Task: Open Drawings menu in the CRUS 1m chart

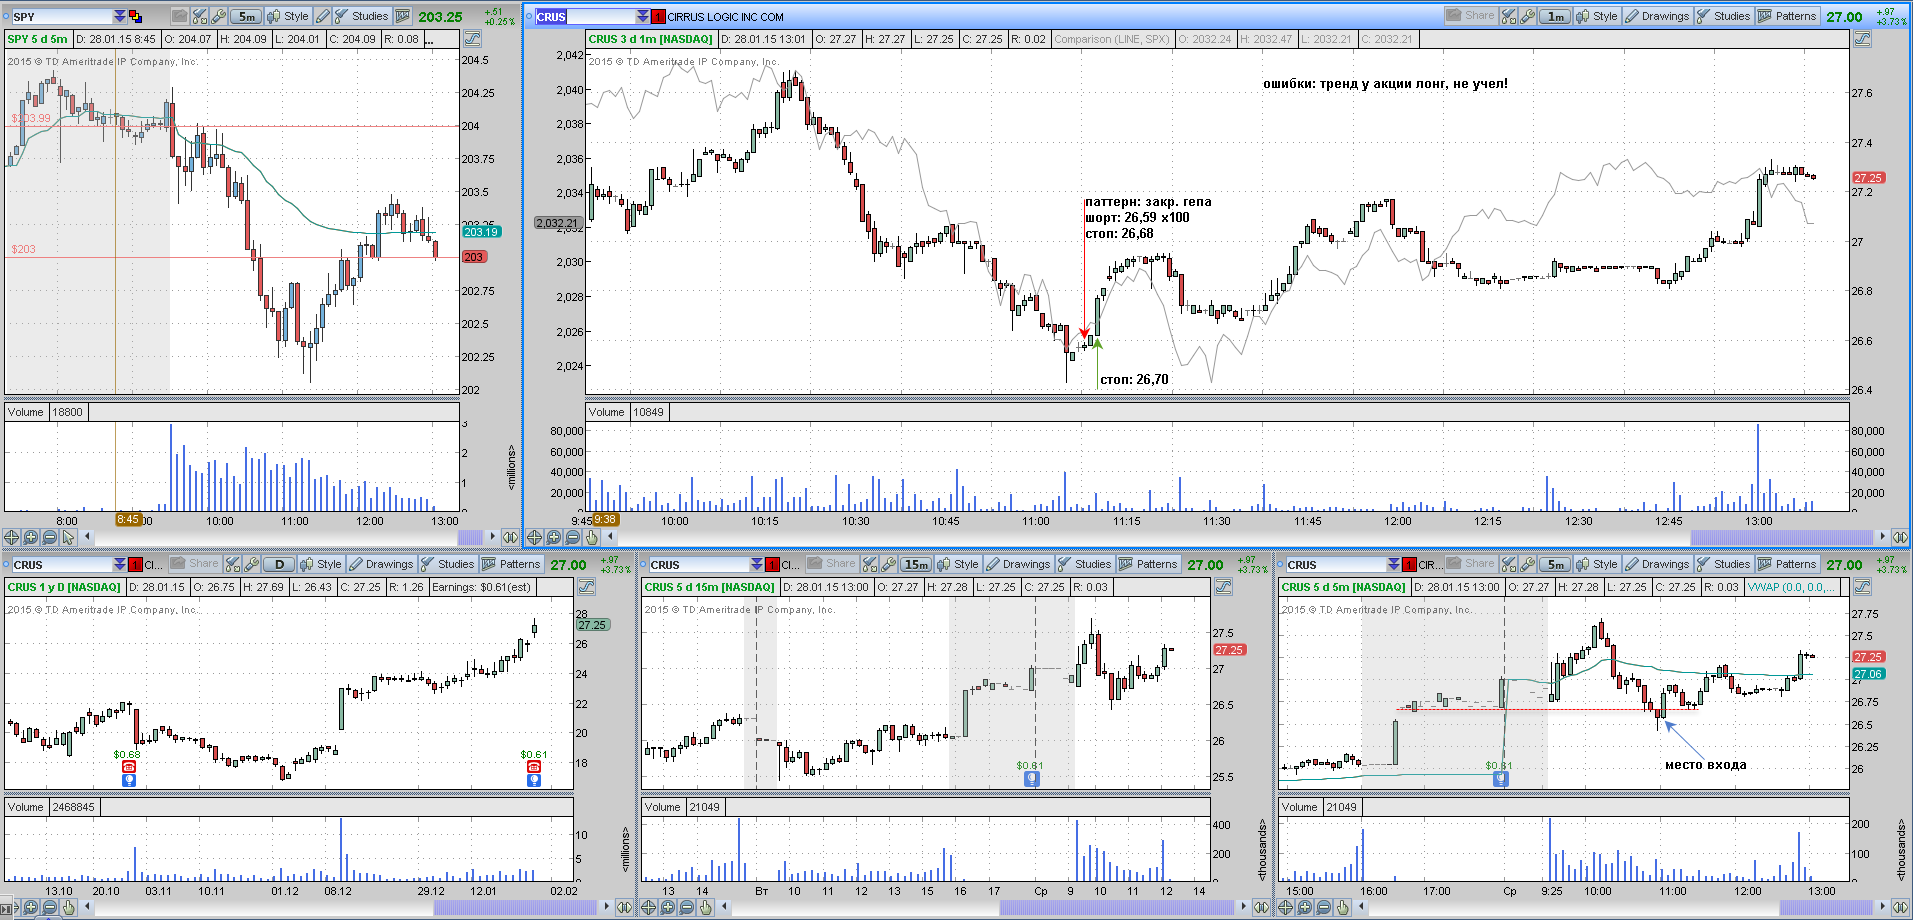Action: (x=1657, y=16)
